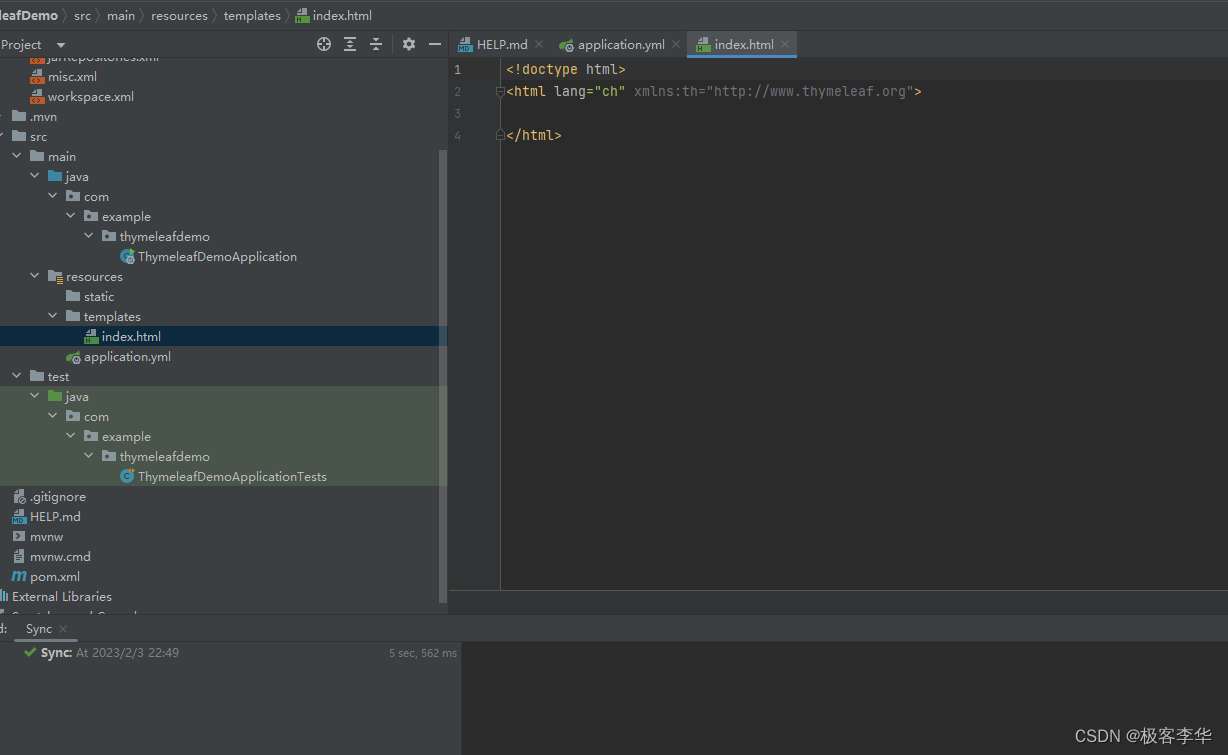
Task: Open Project panel settings gear
Action: 408,44
